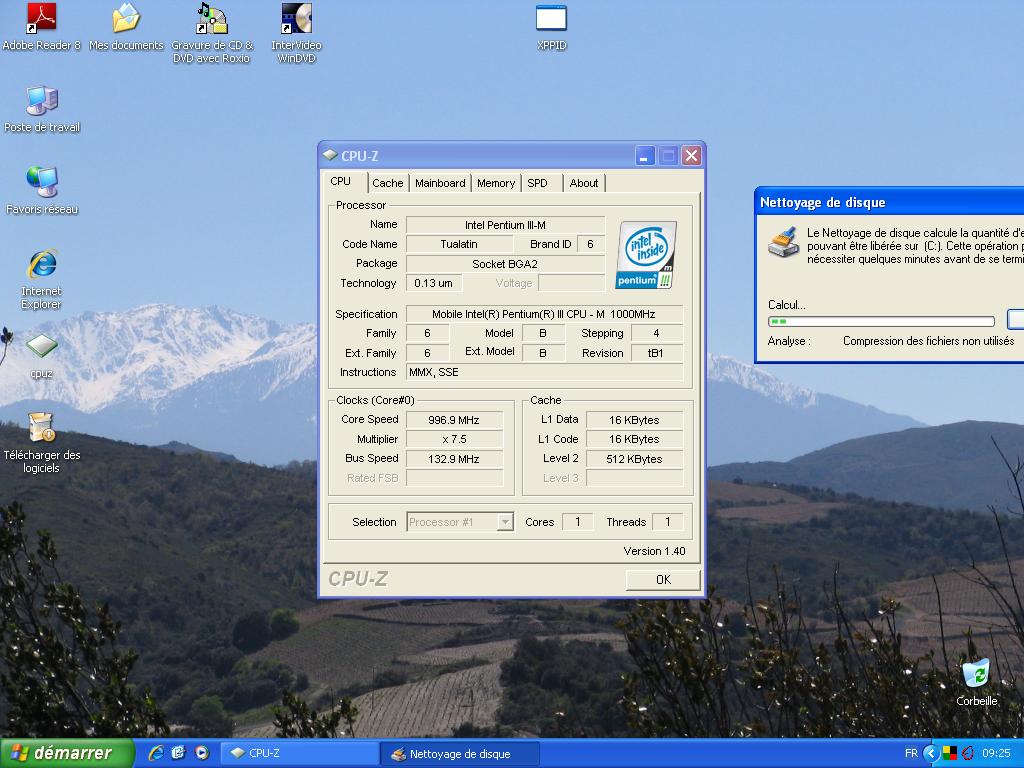Click the Technology value 0.13 um

(434, 283)
